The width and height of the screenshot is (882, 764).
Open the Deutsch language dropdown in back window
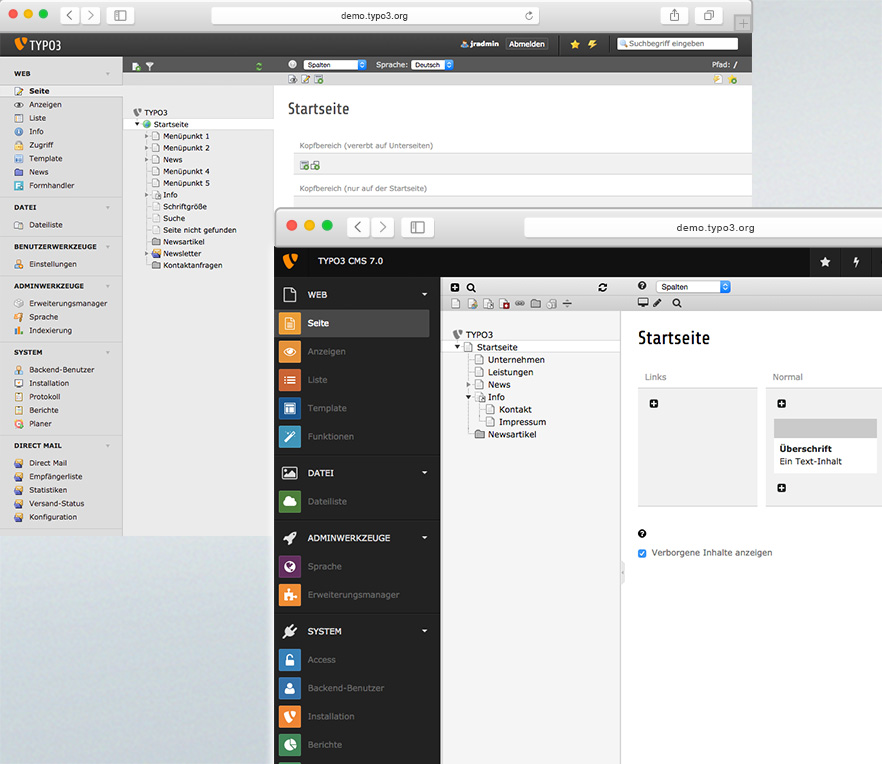click(432, 65)
